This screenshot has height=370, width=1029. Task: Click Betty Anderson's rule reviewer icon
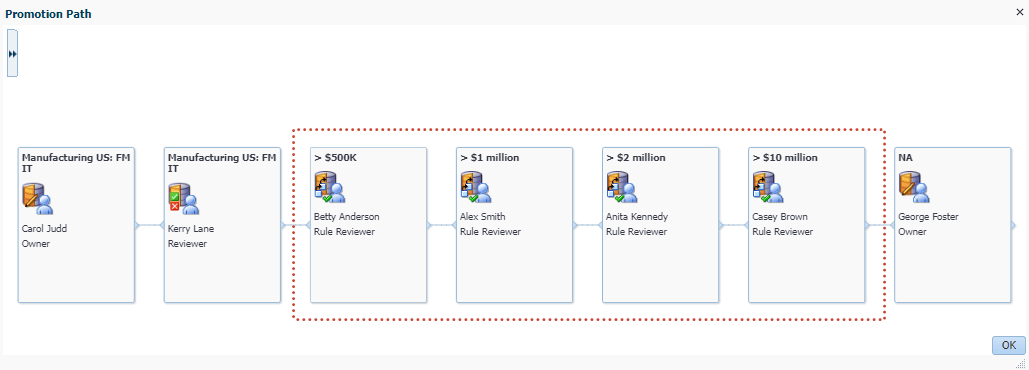coord(329,187)
